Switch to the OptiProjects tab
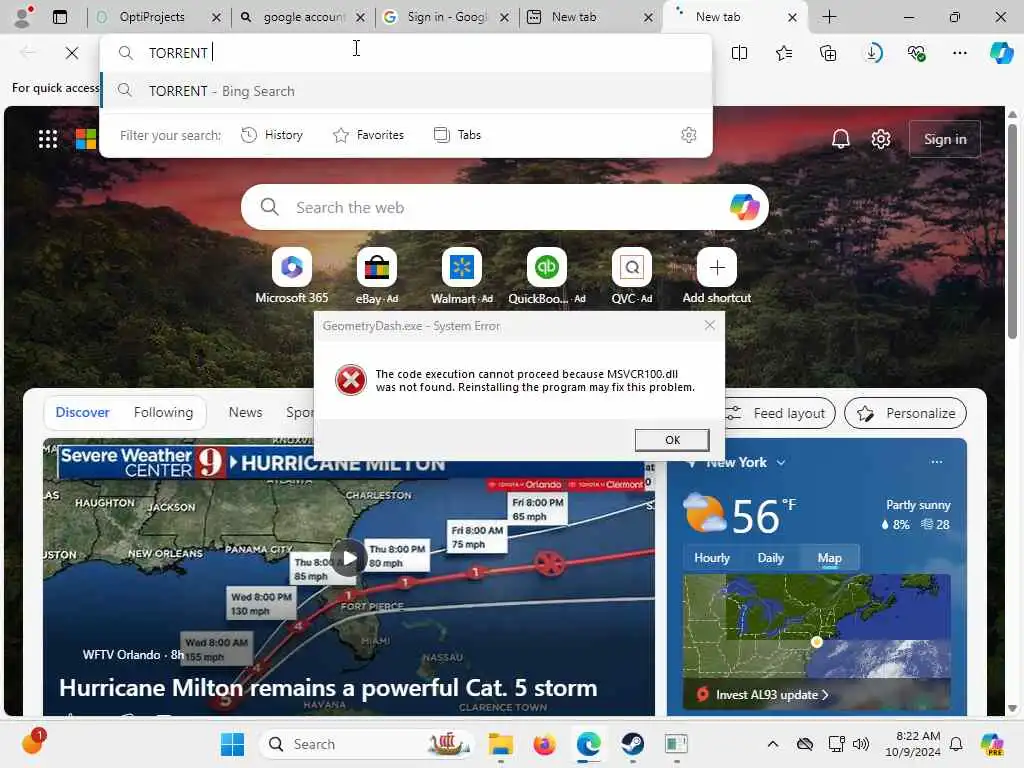 coord(152,17)
